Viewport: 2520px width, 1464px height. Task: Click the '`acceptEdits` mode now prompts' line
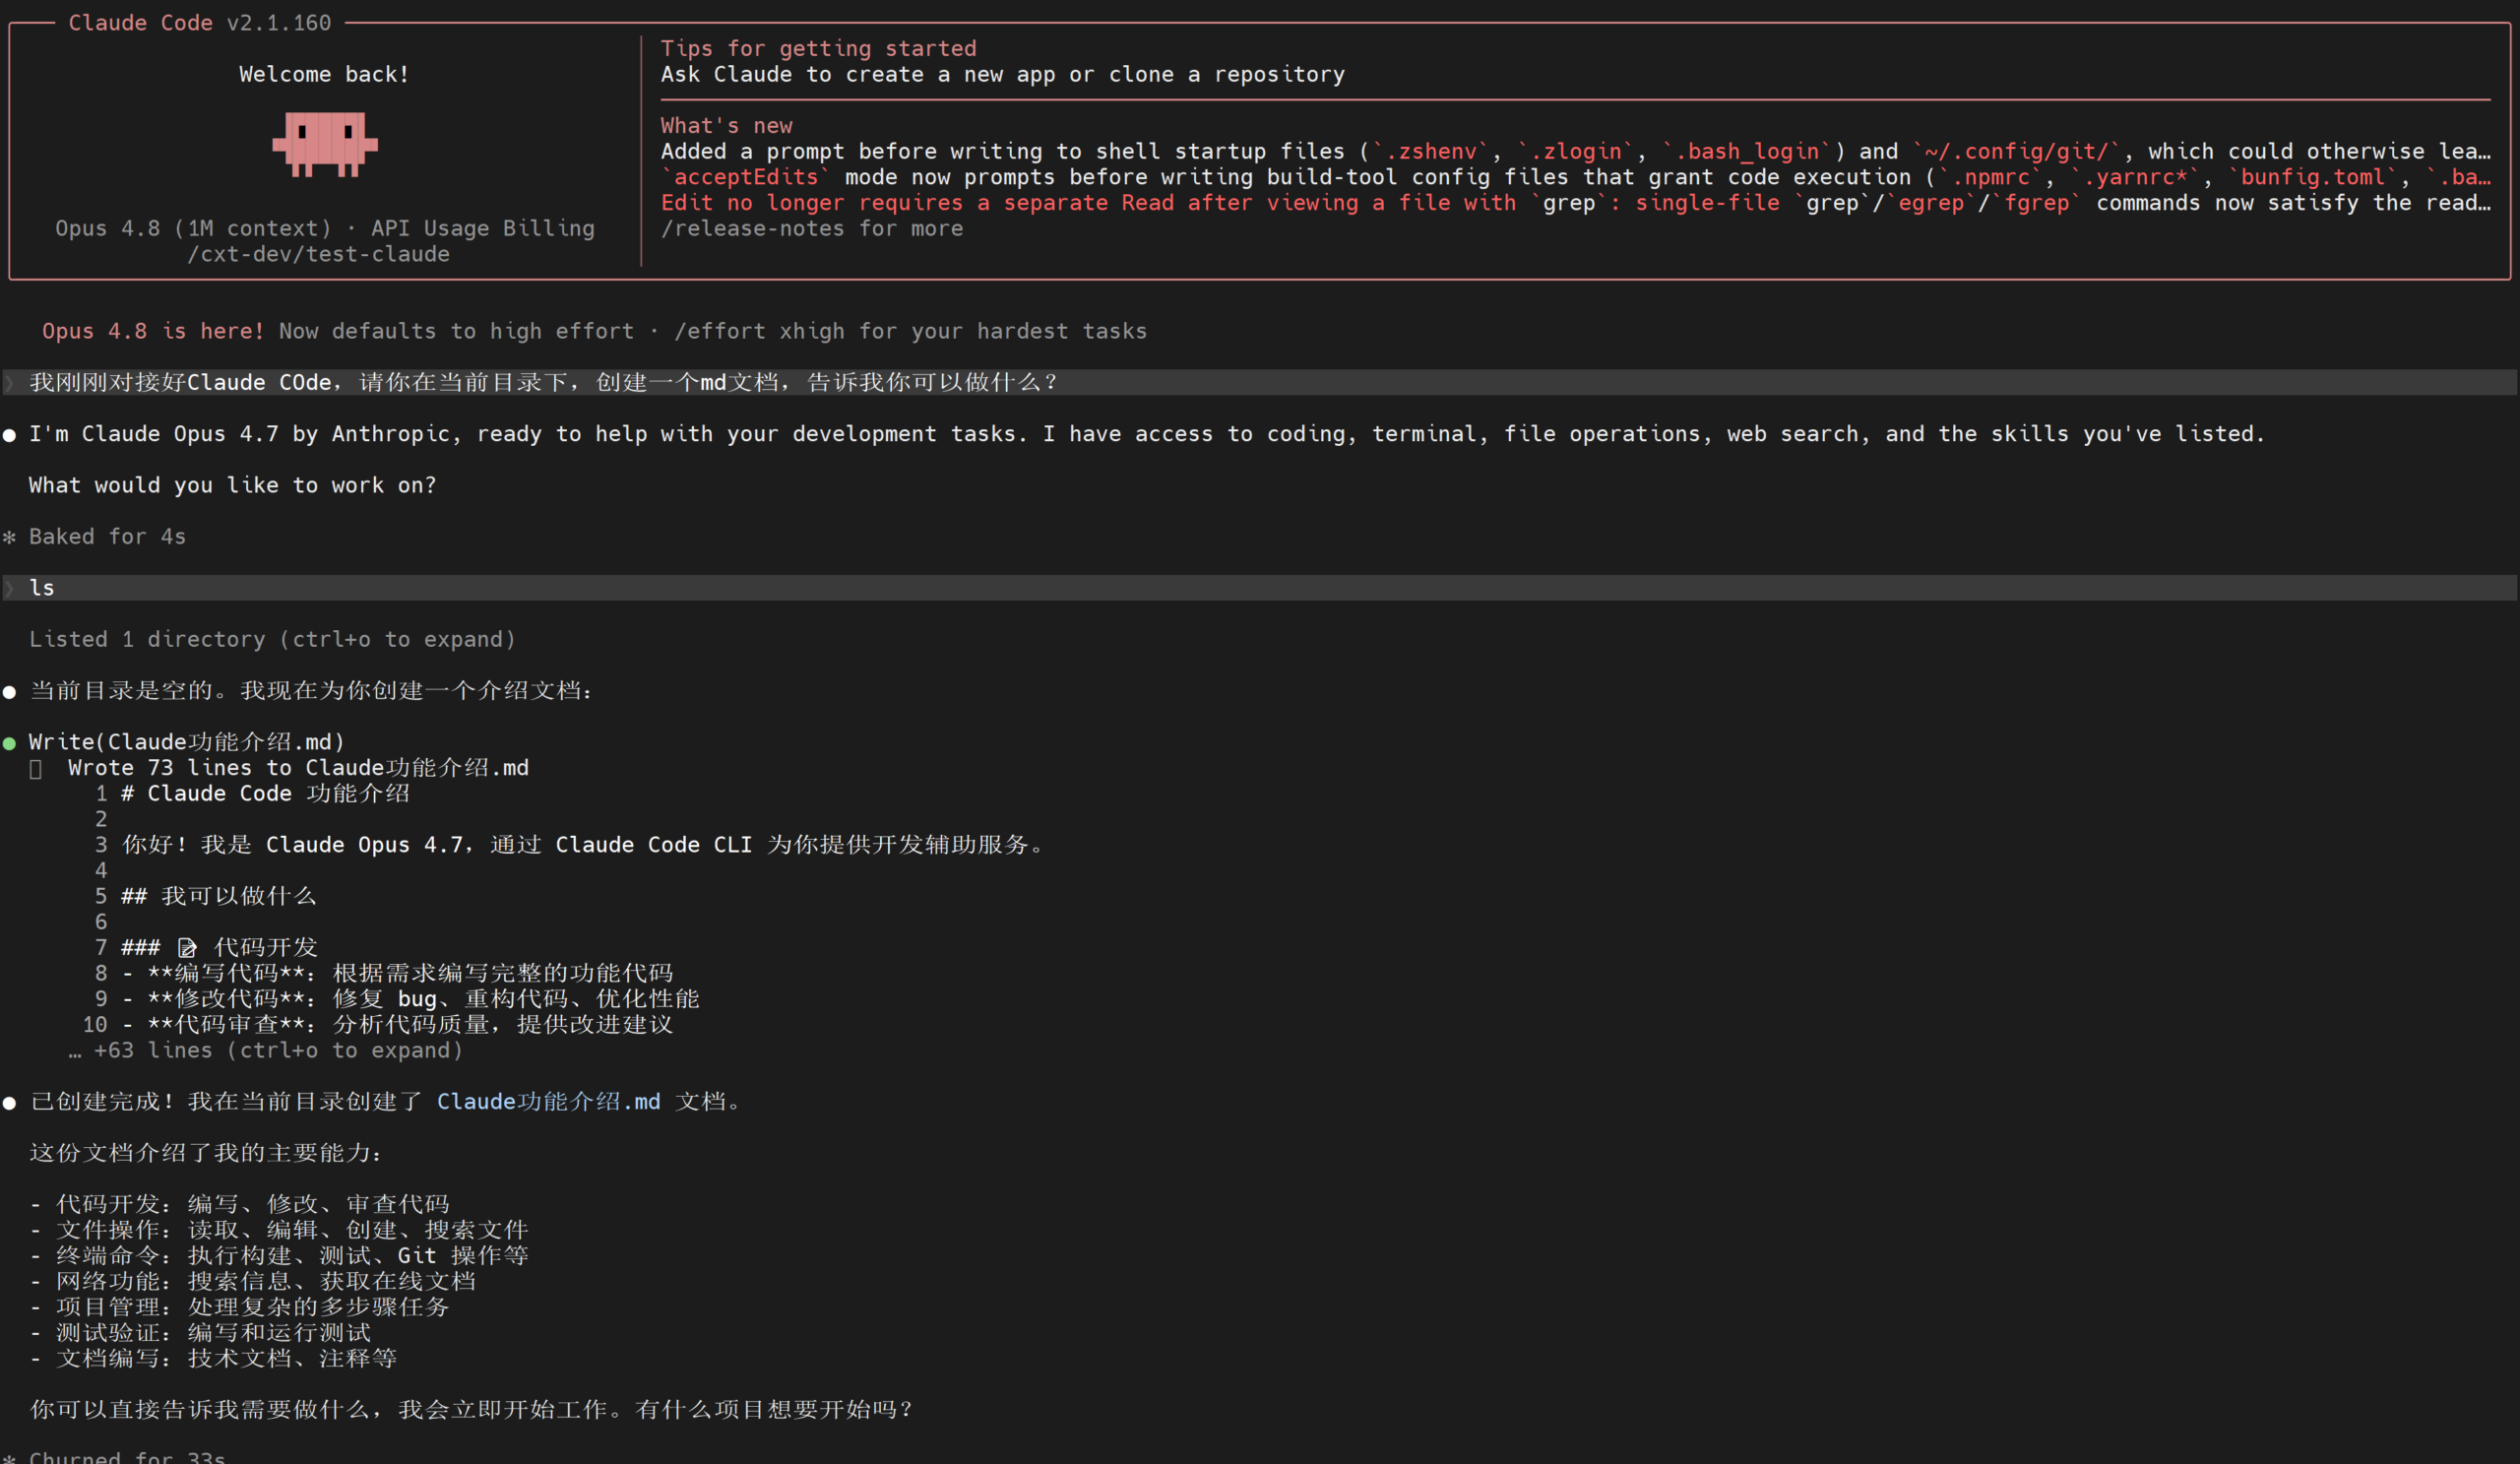(x=1576, y=177)
